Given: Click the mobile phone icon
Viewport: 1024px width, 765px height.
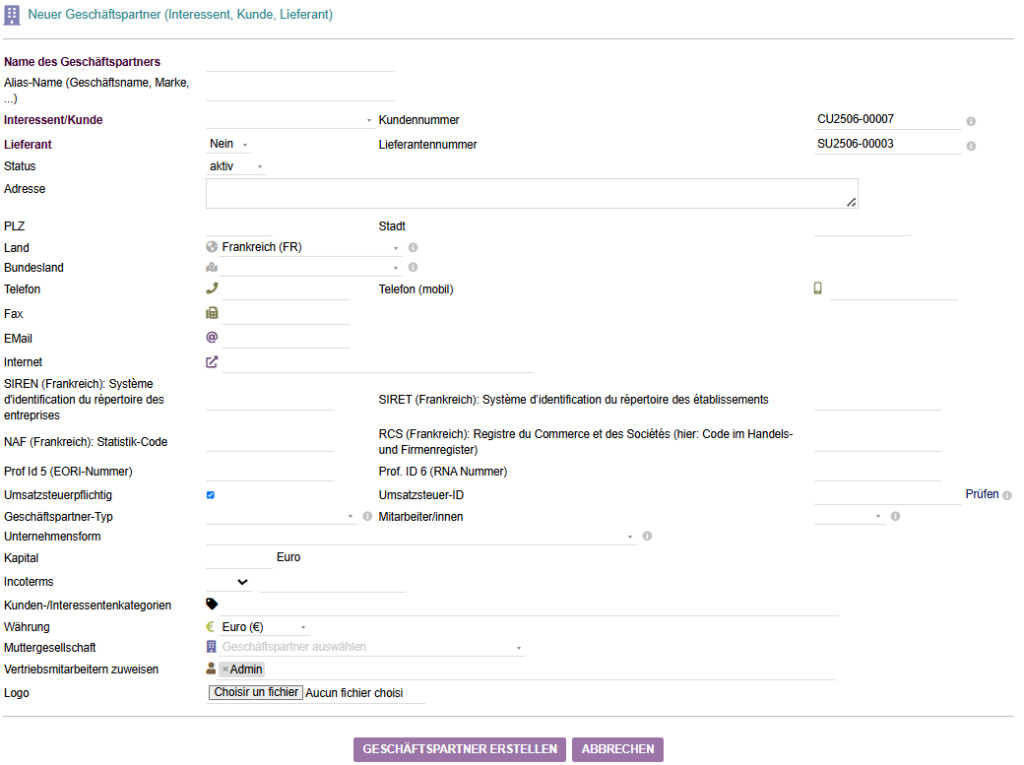Looking at the screenshot, I should pyautogui.click(x=818, y=289).
